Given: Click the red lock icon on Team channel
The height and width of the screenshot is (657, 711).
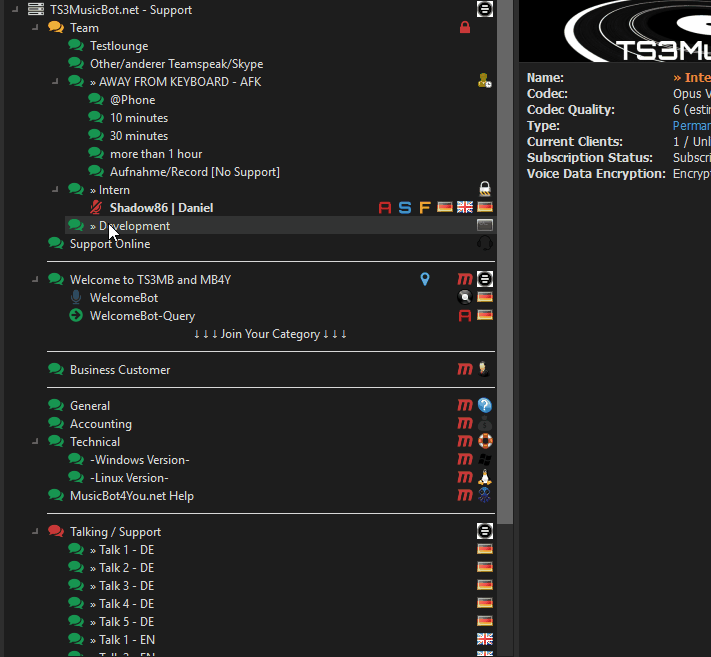Looking at the screenshot, I should coord(465,28).
